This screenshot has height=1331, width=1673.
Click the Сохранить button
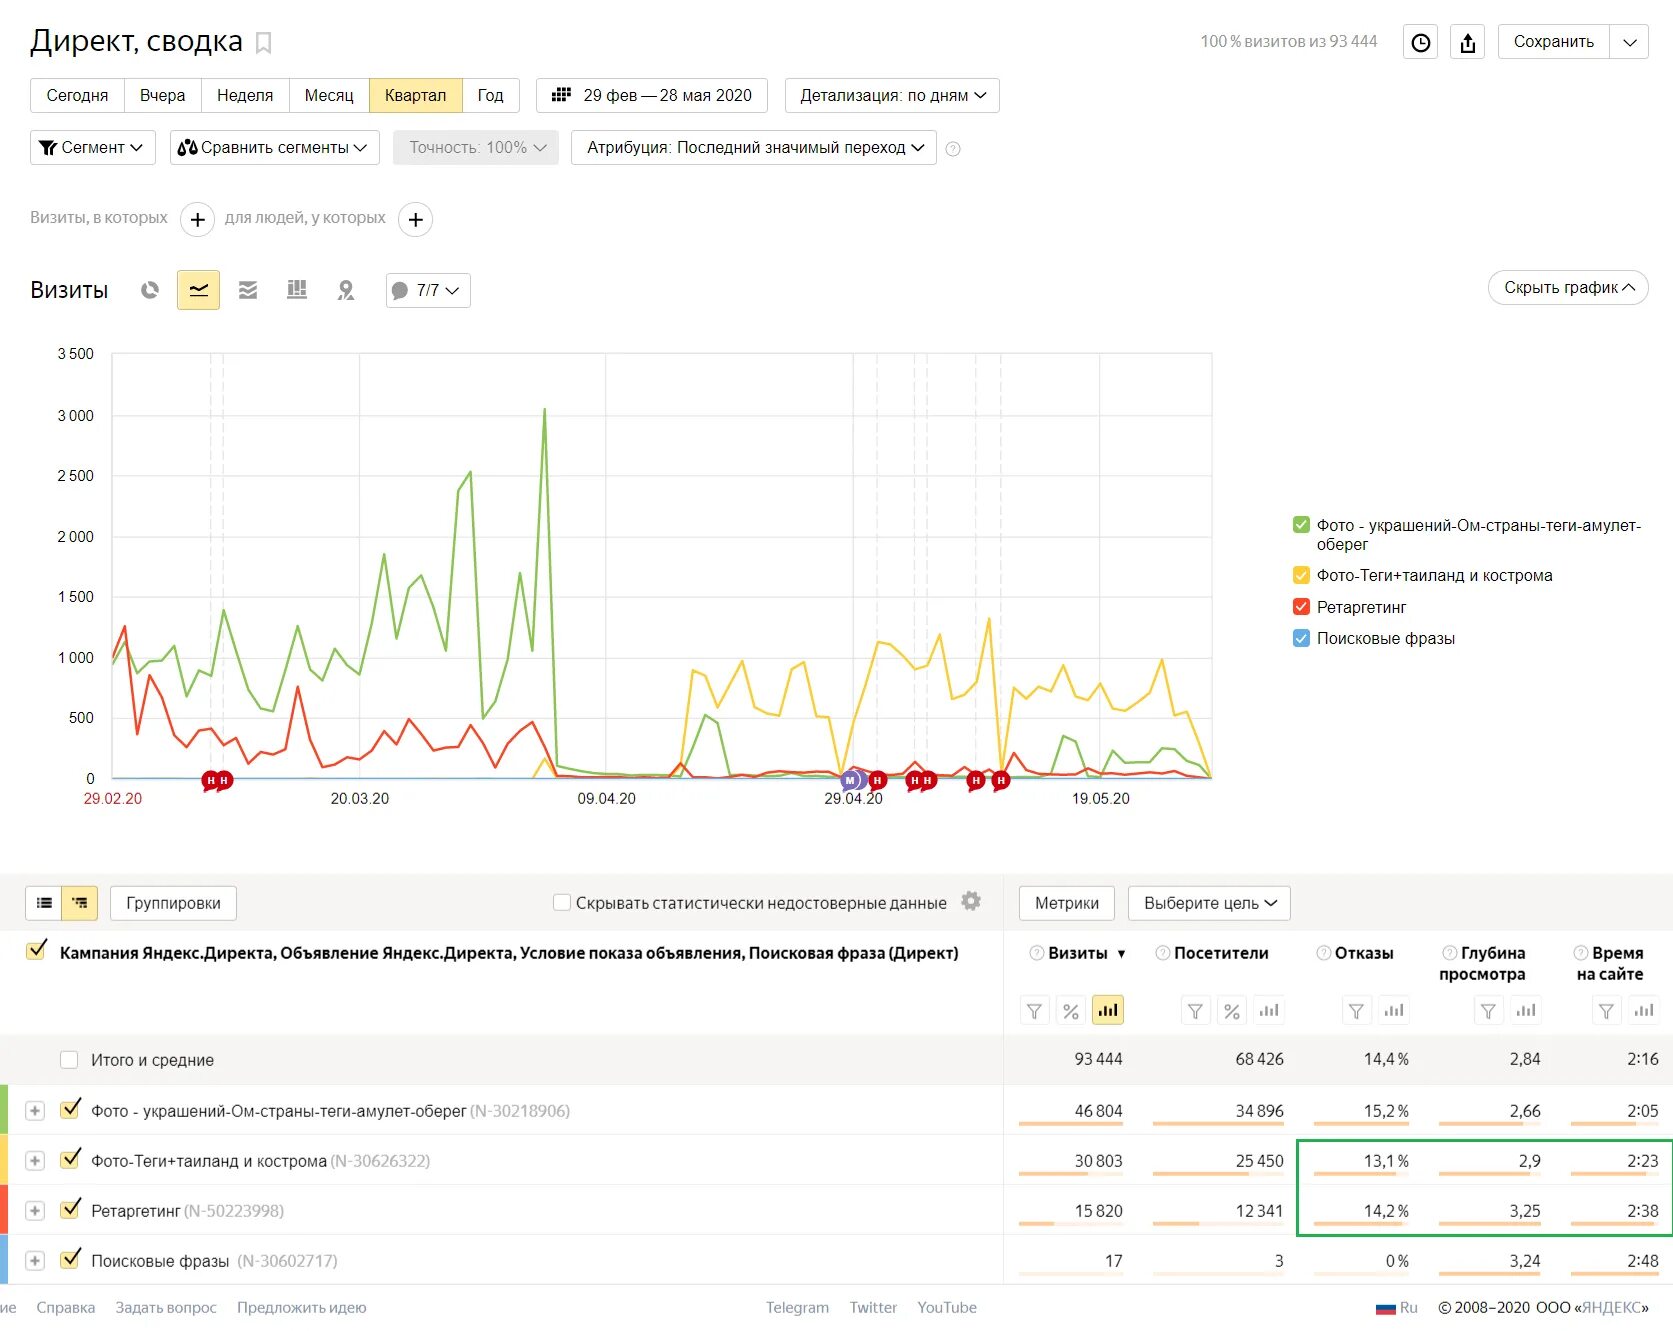[1553, 42]
